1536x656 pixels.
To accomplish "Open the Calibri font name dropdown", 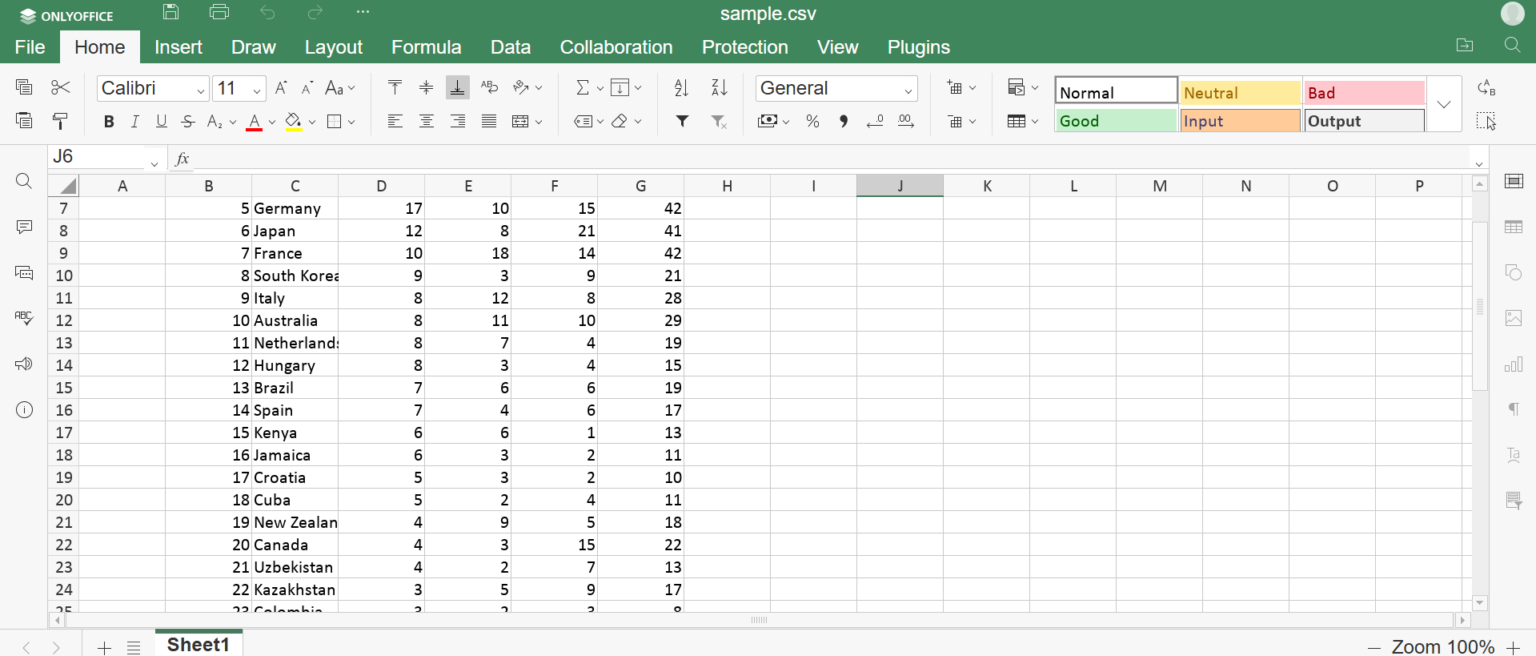I will point(153,88).
